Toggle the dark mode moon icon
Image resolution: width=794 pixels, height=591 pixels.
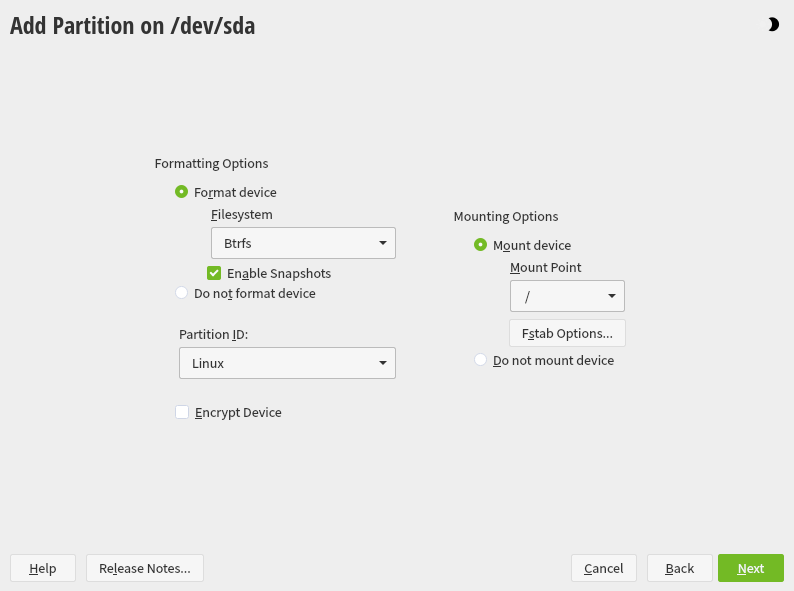click(x=773, y=25)
